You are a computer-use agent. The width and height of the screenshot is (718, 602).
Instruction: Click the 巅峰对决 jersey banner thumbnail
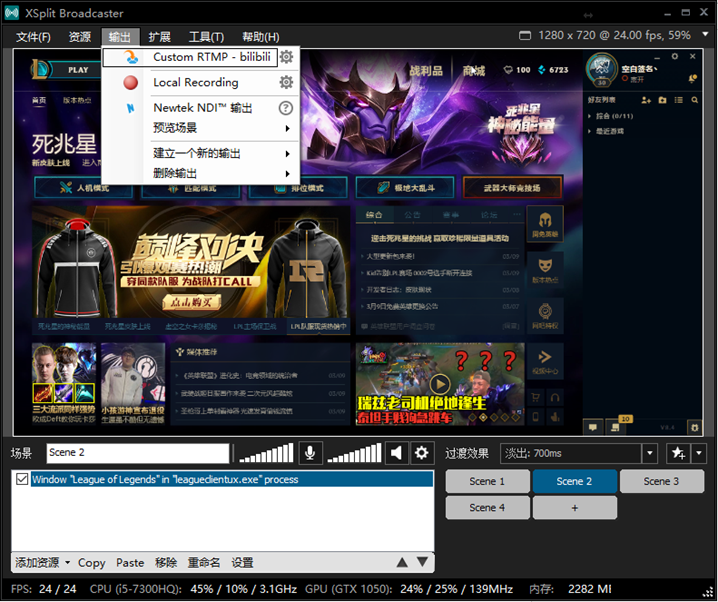point(190,262)
